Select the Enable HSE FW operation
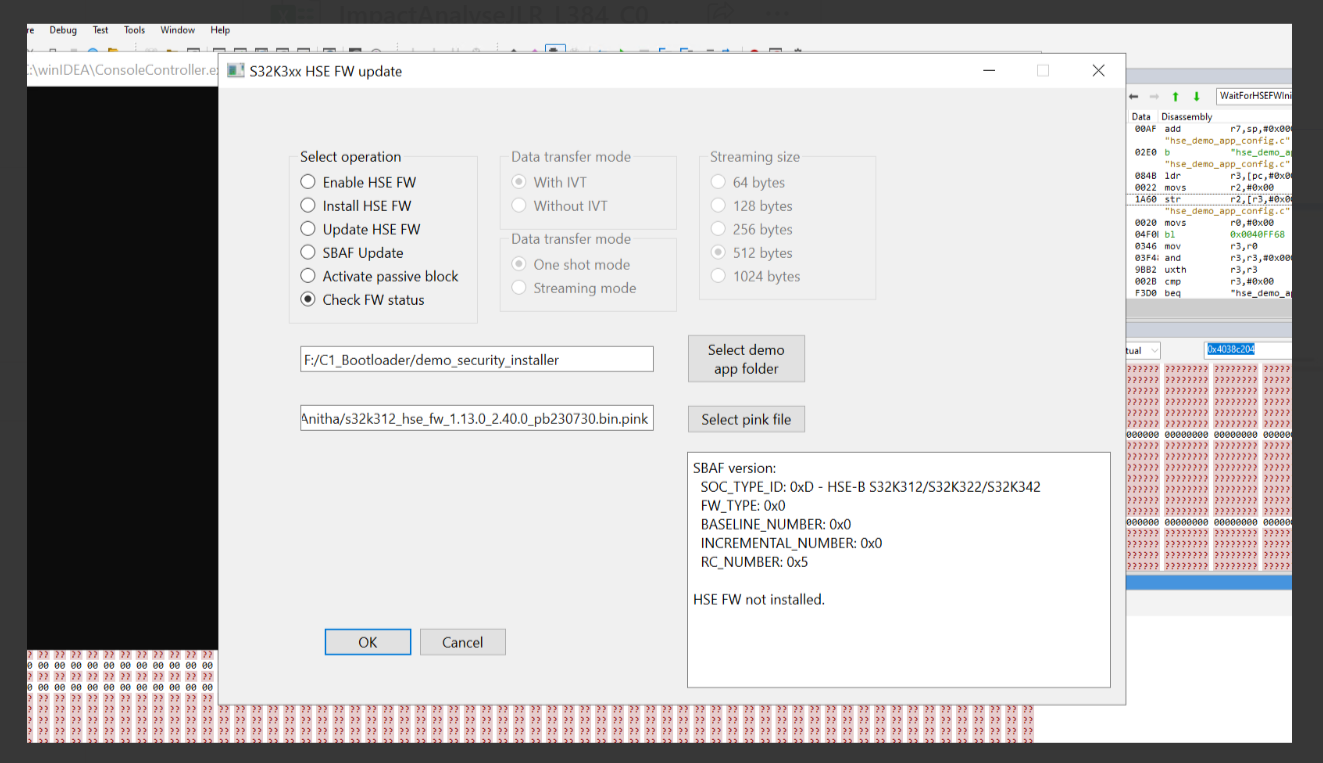The height and width of the screenshot is (763, 1323). (x=358, y=182)
